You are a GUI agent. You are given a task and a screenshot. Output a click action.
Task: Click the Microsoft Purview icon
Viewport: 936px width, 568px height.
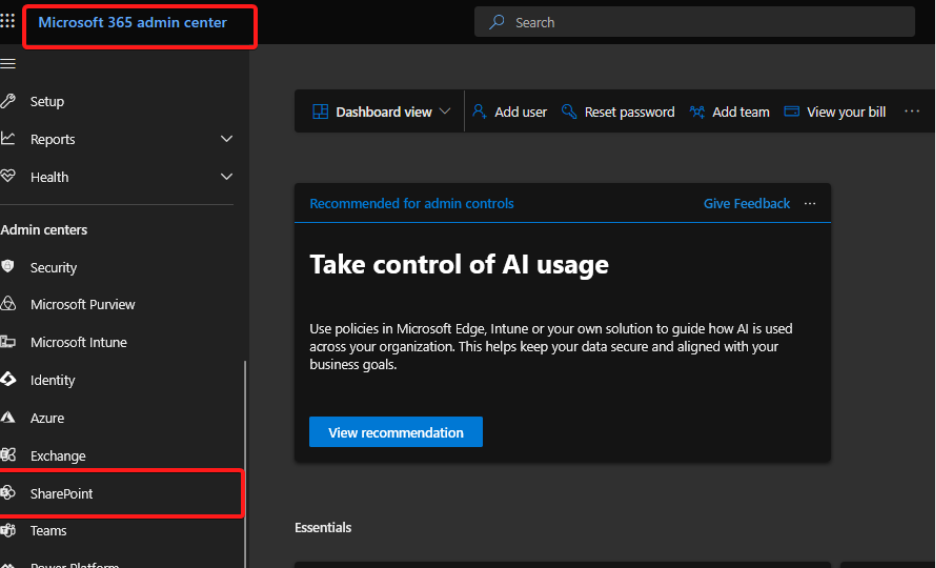tap(8, 304)
